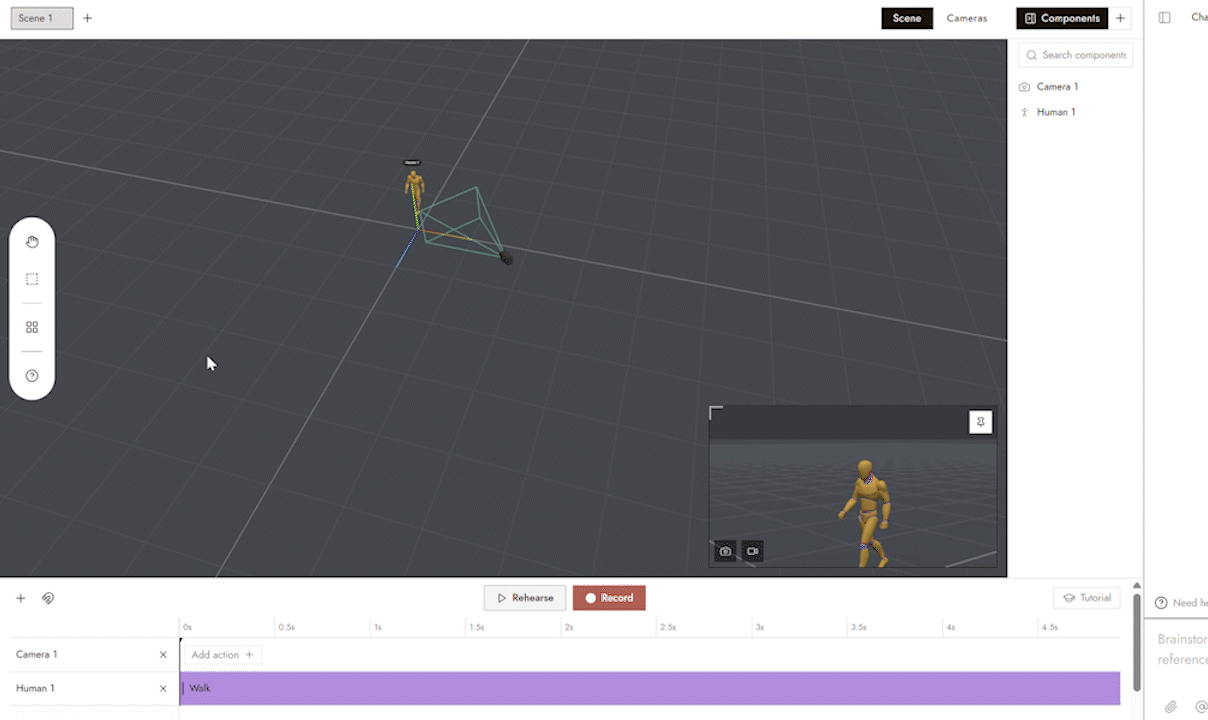Click the preview resize corner handle
This screenshot has width=1208, height=720.
tap(716, 413)
